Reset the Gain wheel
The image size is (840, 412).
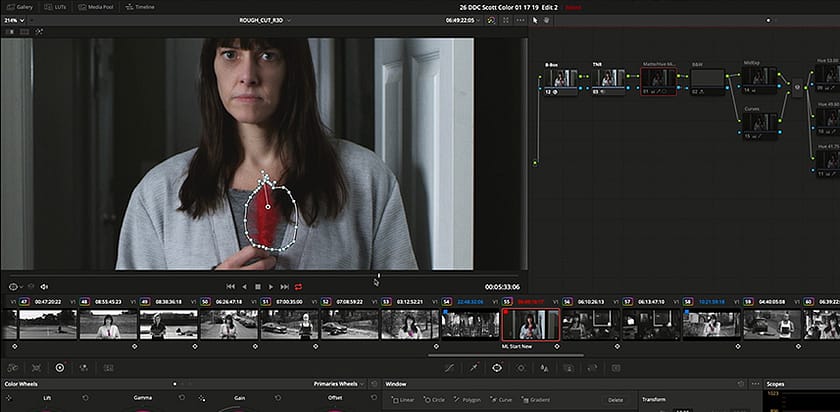click(278, 398)
